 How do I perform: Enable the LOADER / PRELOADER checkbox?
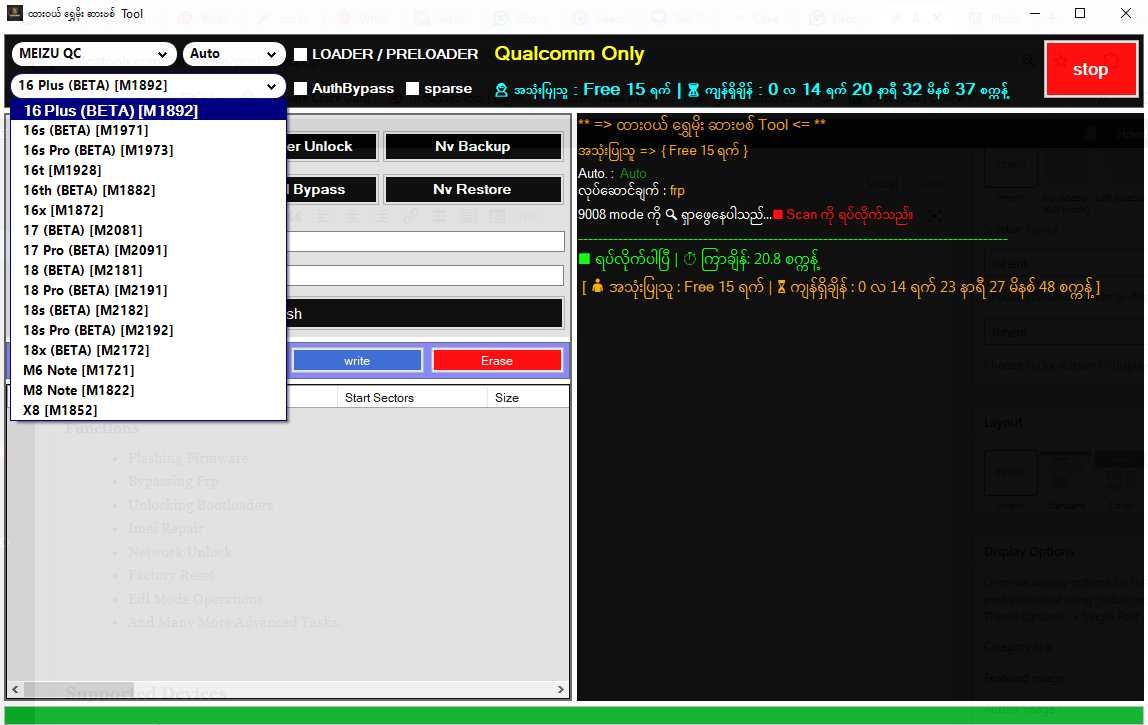click(300, 55)
